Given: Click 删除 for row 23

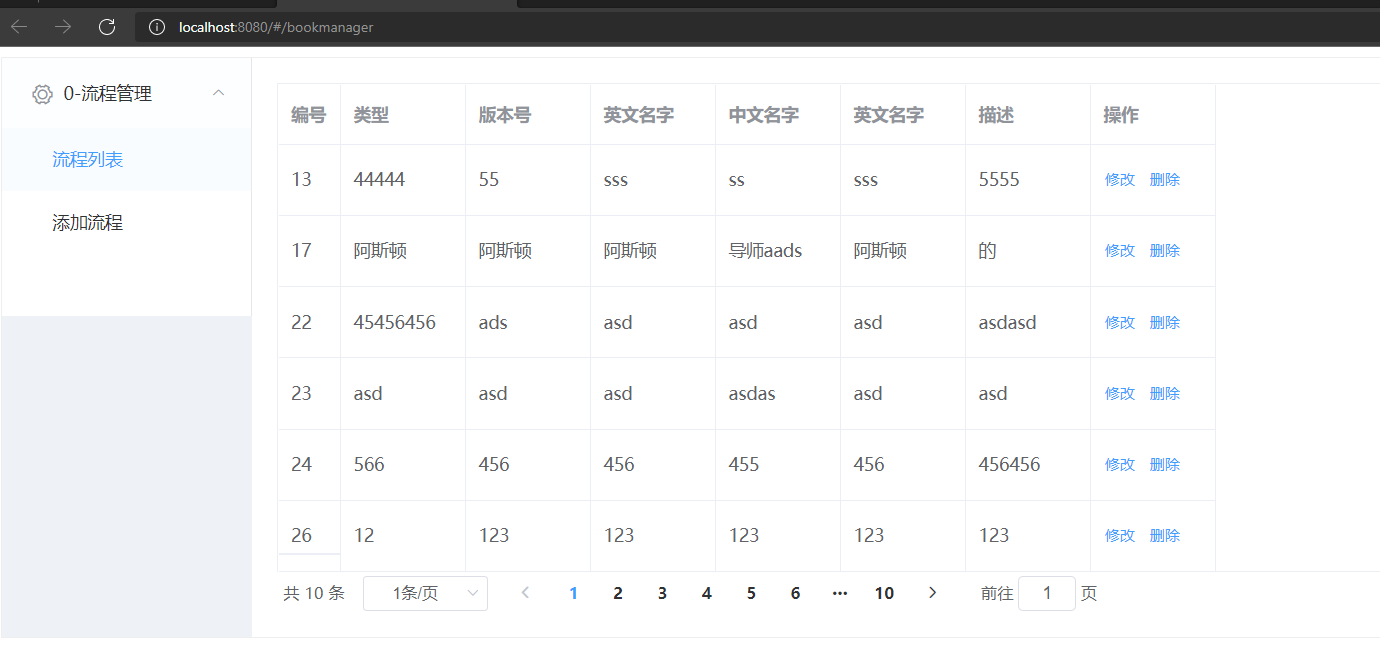Looking at the screenshot, I should click(1165, 394).
